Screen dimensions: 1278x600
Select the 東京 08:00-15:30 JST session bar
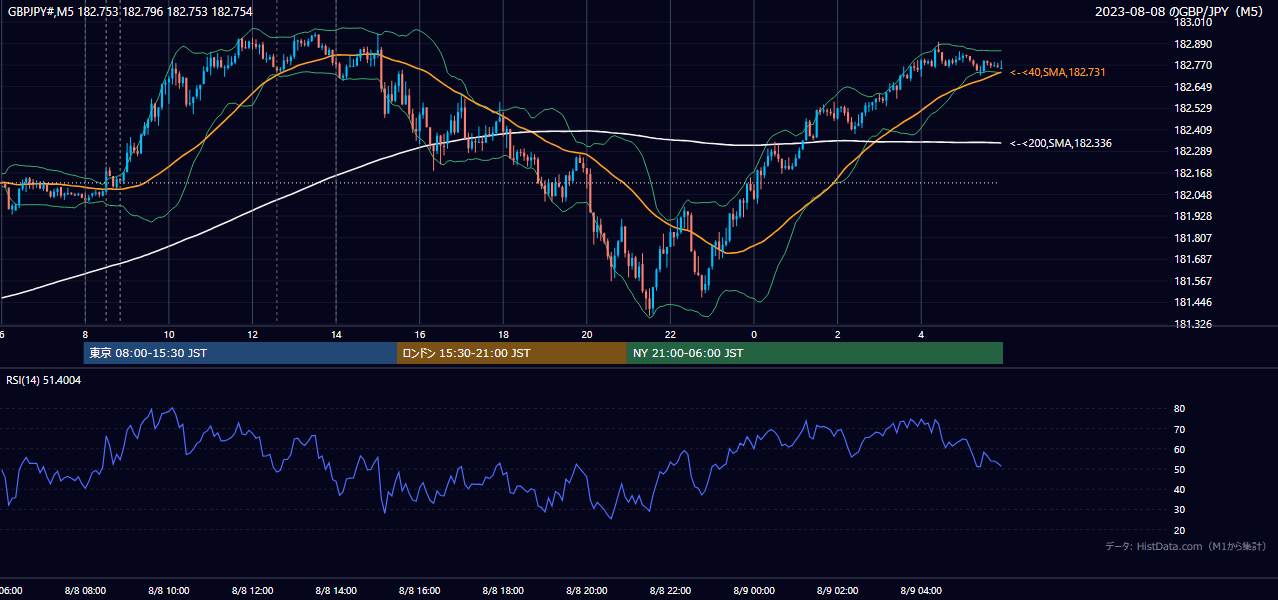coord(240,353)
